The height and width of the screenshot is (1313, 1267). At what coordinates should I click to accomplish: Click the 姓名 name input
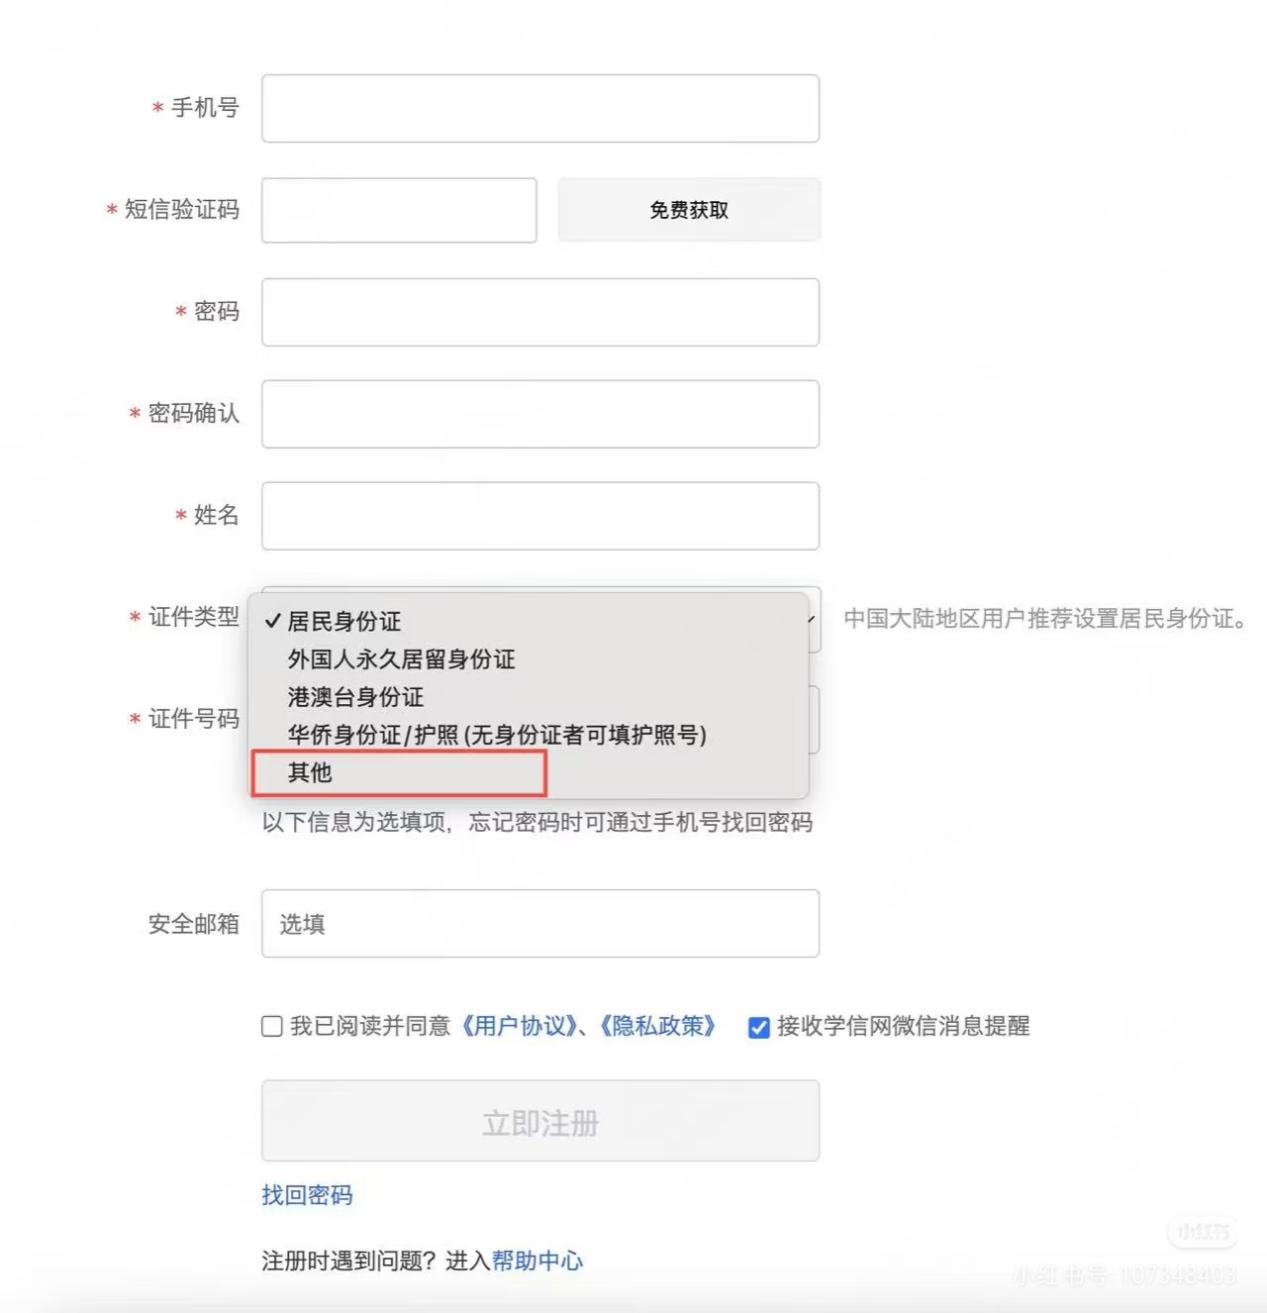click(540, 516)
